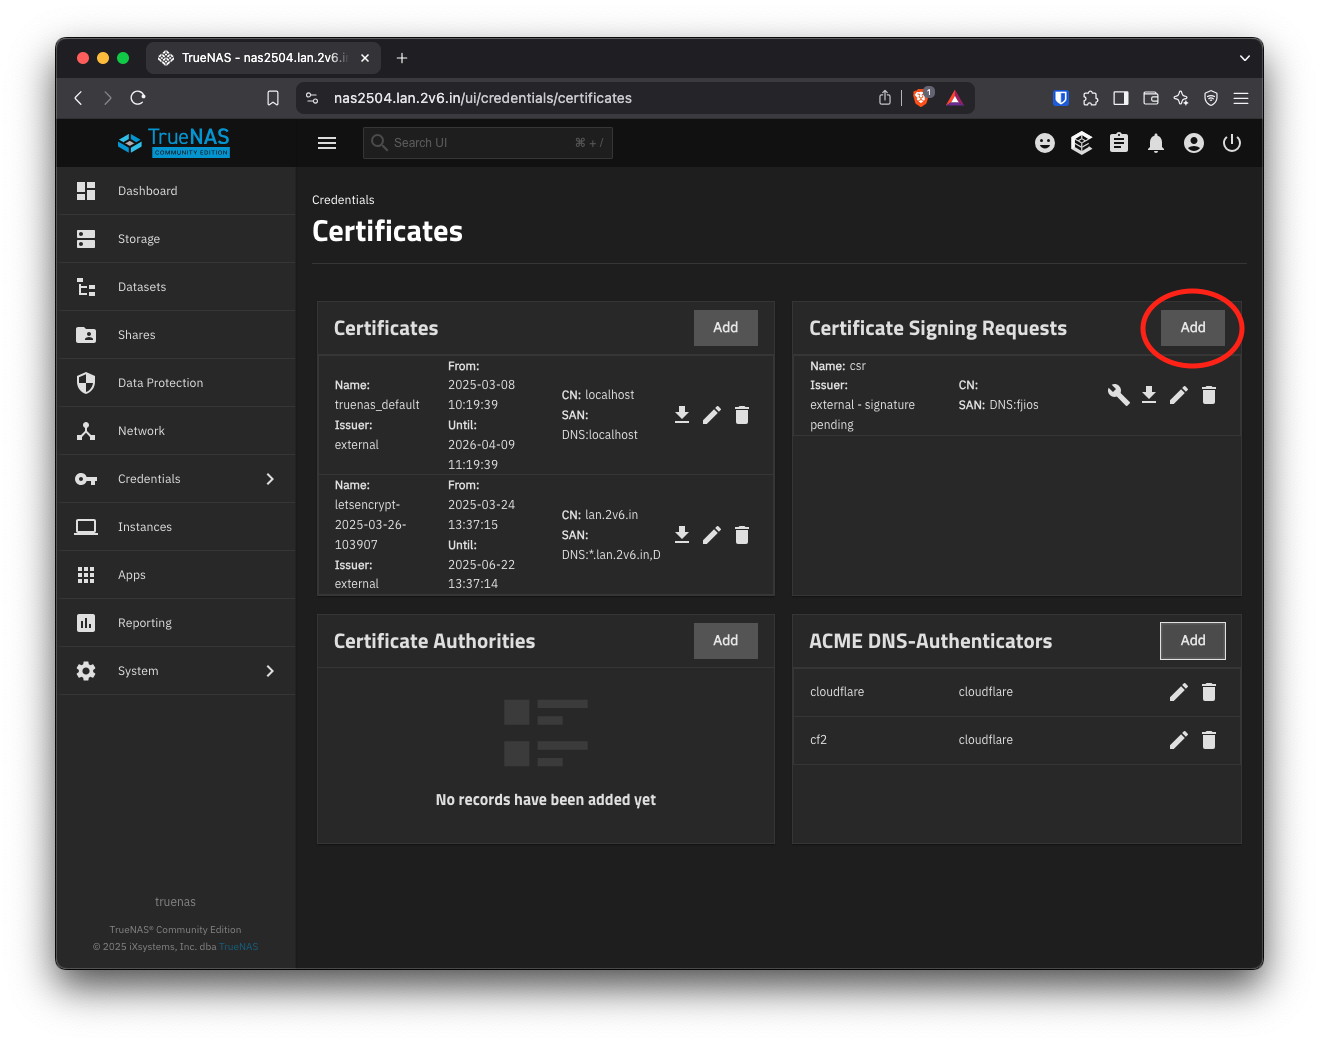The image size is (1319, 1043).
Task: Delete the truenas_default certificate
Action: pyautogui.click(x=742, y=415)
